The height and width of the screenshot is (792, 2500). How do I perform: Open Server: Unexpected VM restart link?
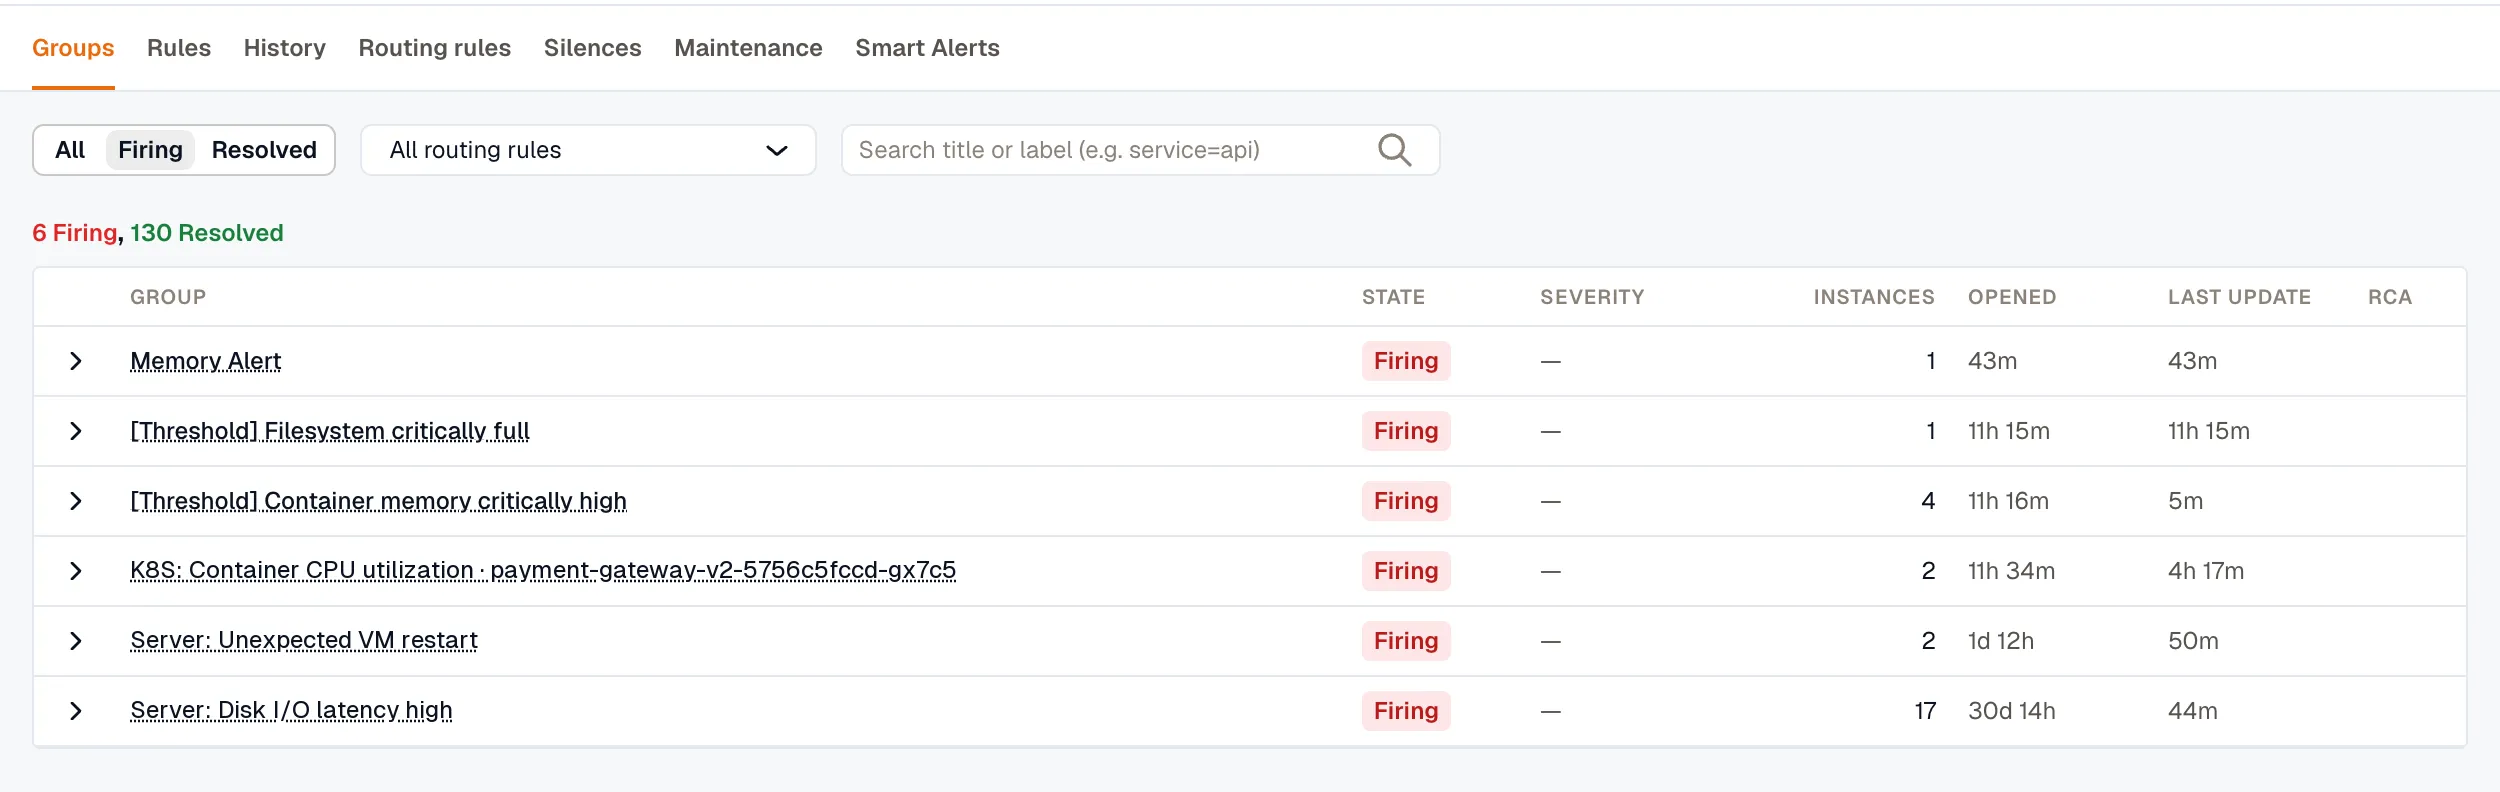click(304, 640)
